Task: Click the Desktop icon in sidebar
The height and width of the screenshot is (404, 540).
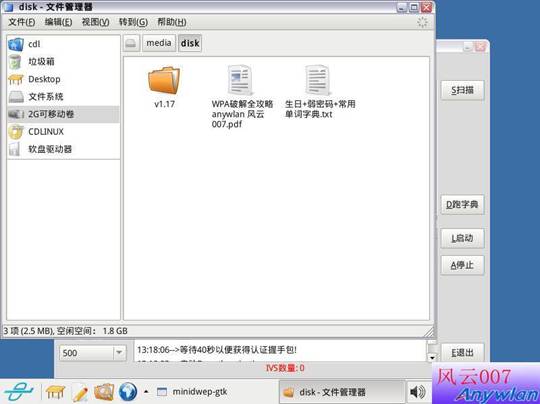Action: pyautogui.click(x=15, y=80)
